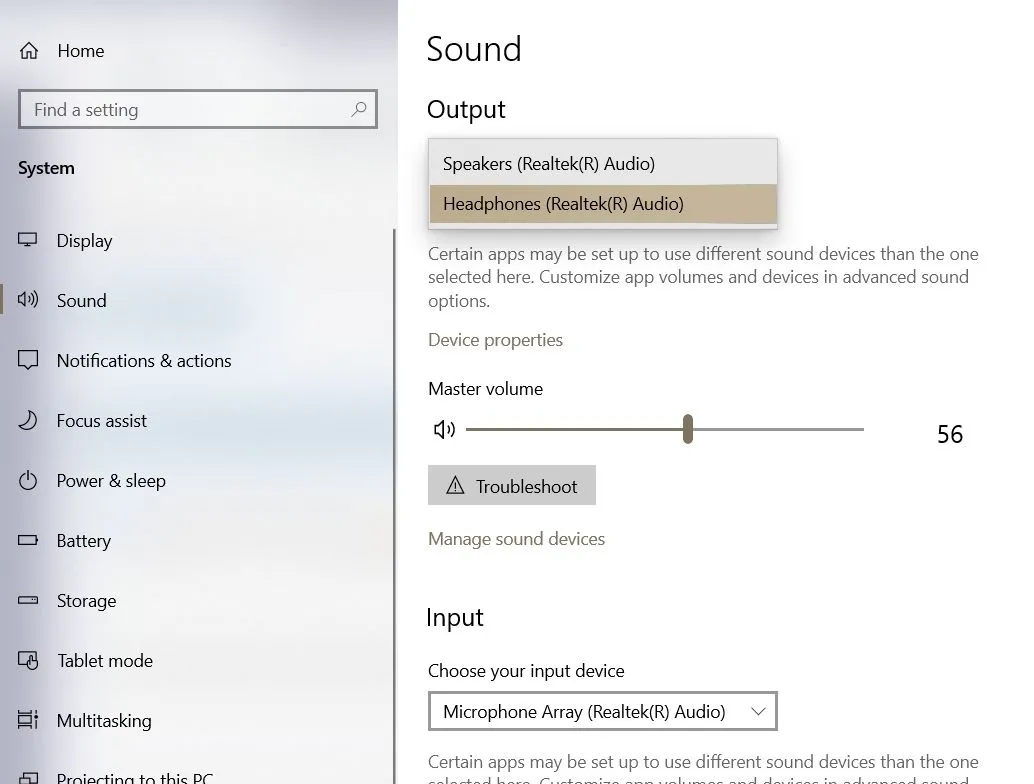The image size is (1034, 784).
Task: Mute the master volume speaker icon
Action: point(444,430)
